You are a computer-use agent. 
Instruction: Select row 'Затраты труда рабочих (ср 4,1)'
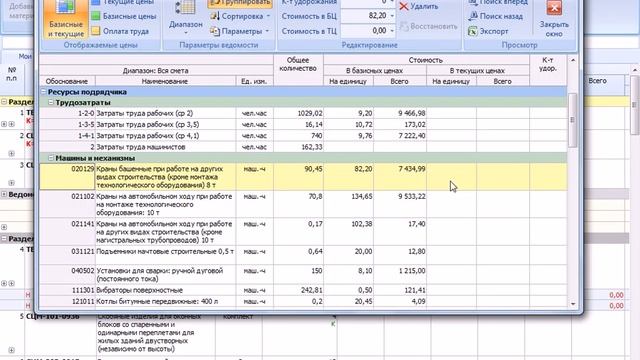click(303, 136)
